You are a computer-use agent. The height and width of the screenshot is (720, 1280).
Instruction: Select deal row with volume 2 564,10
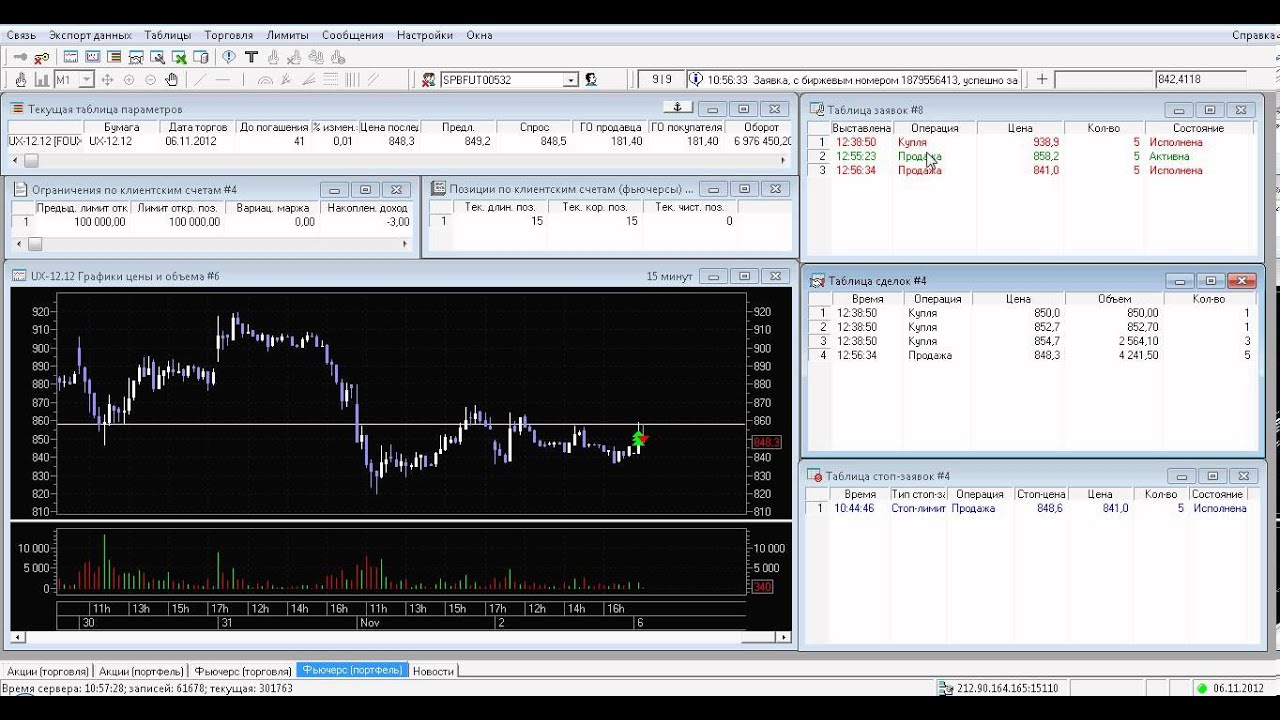tap(1030, 341)
